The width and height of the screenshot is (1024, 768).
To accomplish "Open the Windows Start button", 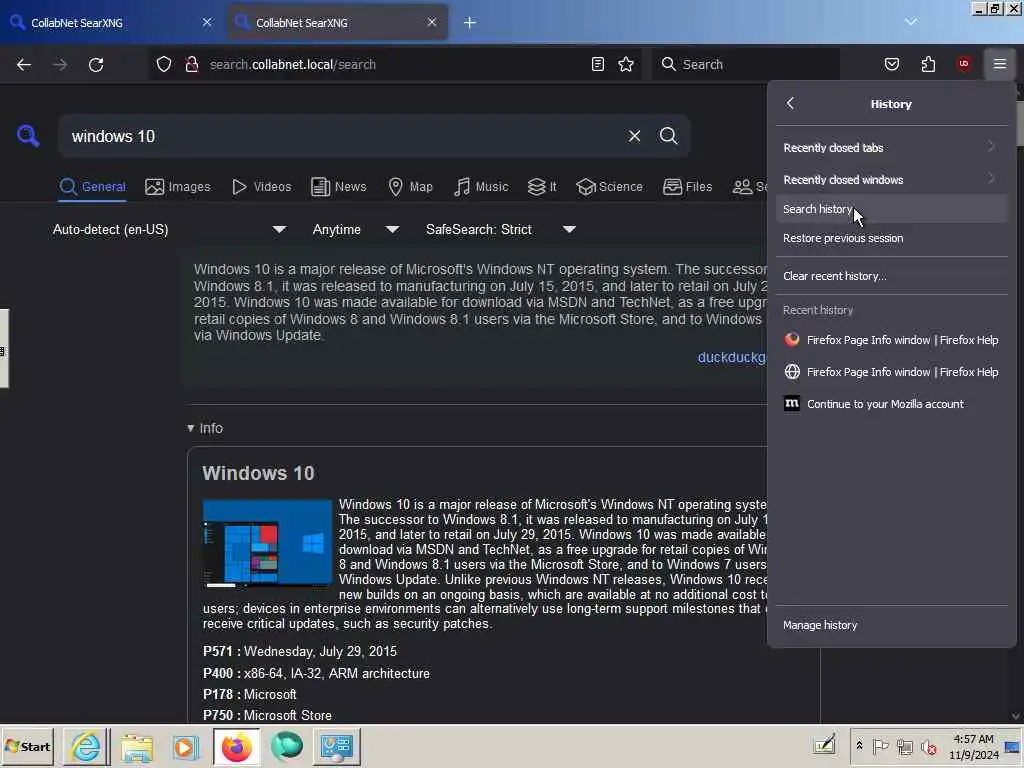I will pos(27,746).
